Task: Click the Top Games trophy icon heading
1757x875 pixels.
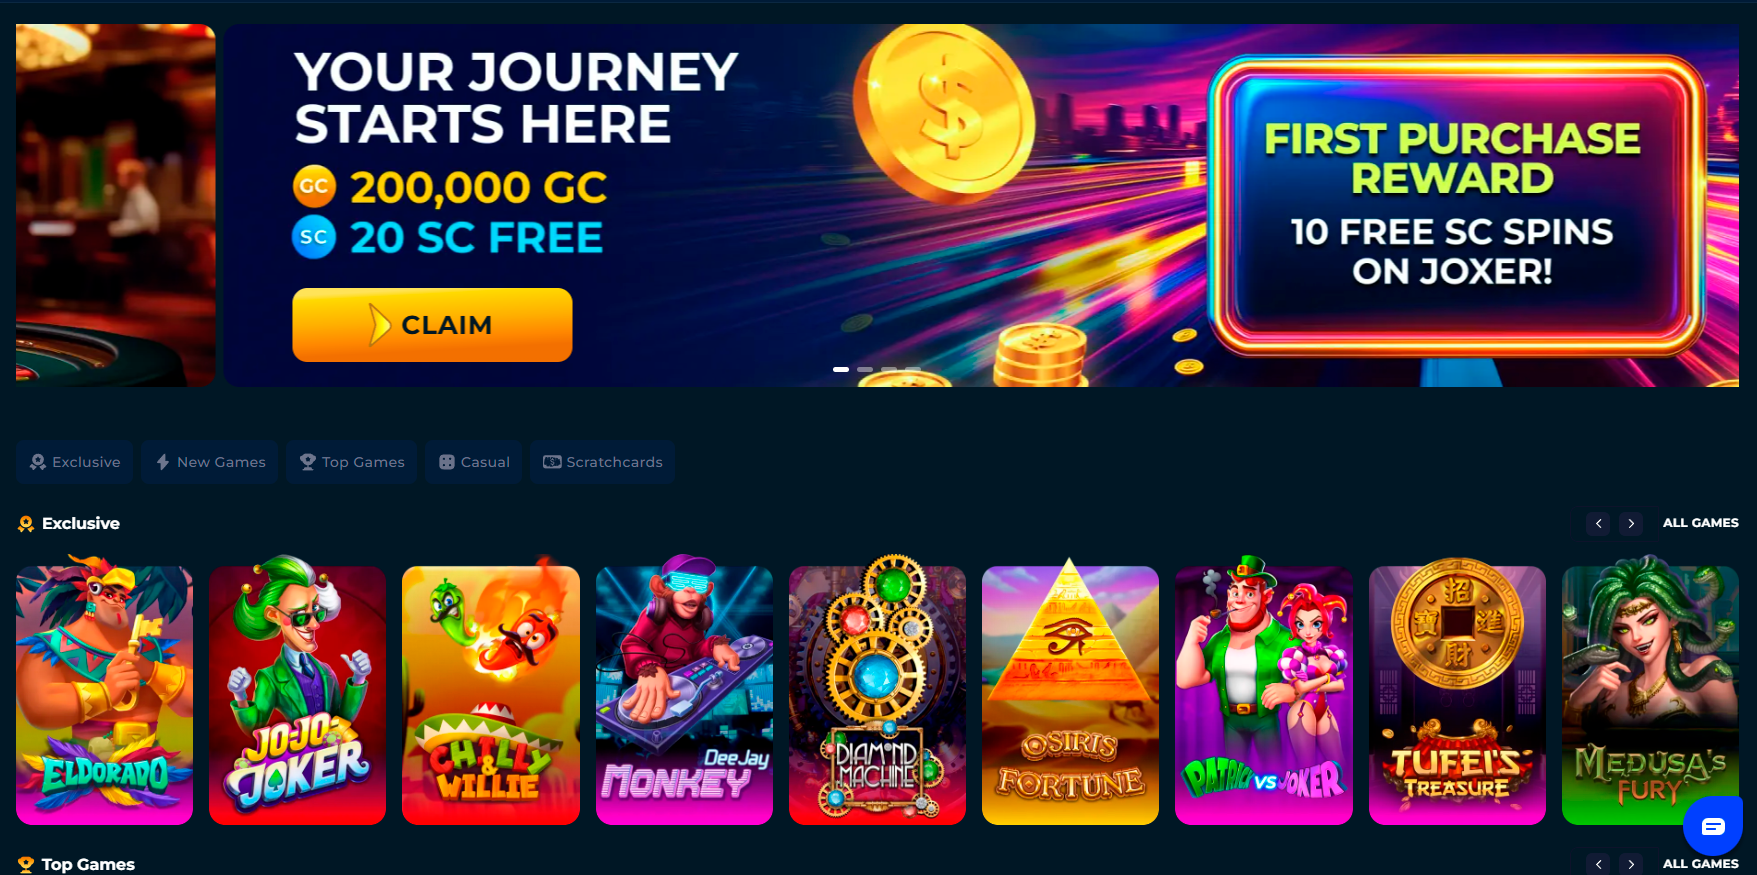Action: pyautogui.click(x=26, y=865)
